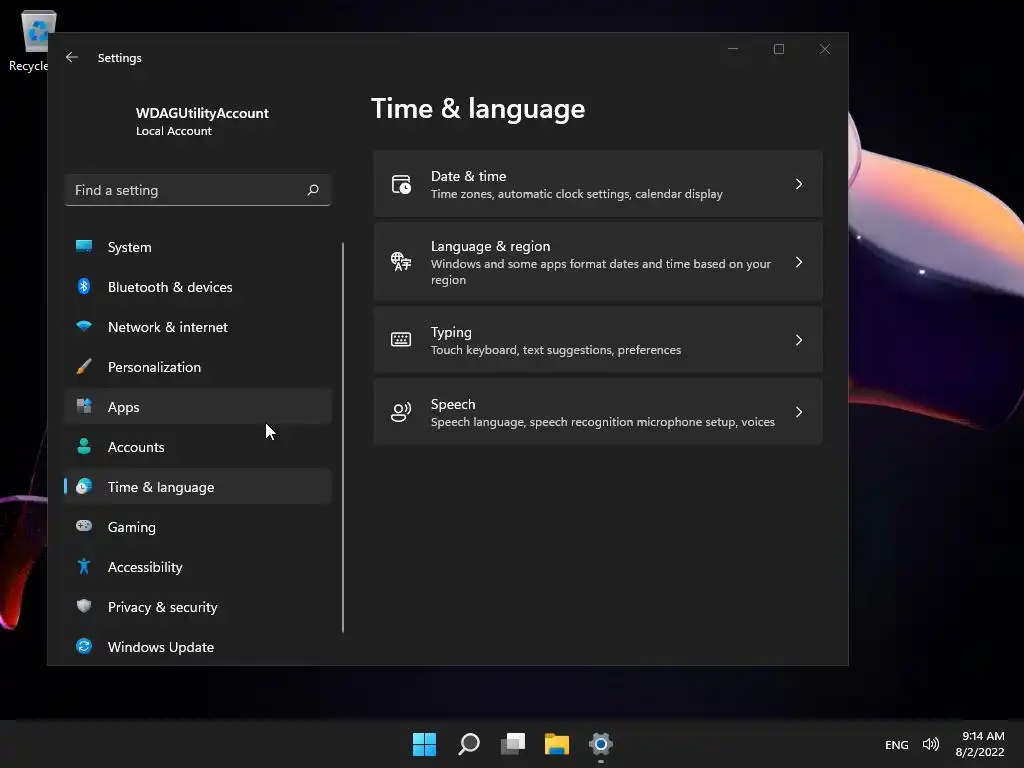
Task: Click the sidebar vertical scrollbar
Action: (x=343, y=438)
